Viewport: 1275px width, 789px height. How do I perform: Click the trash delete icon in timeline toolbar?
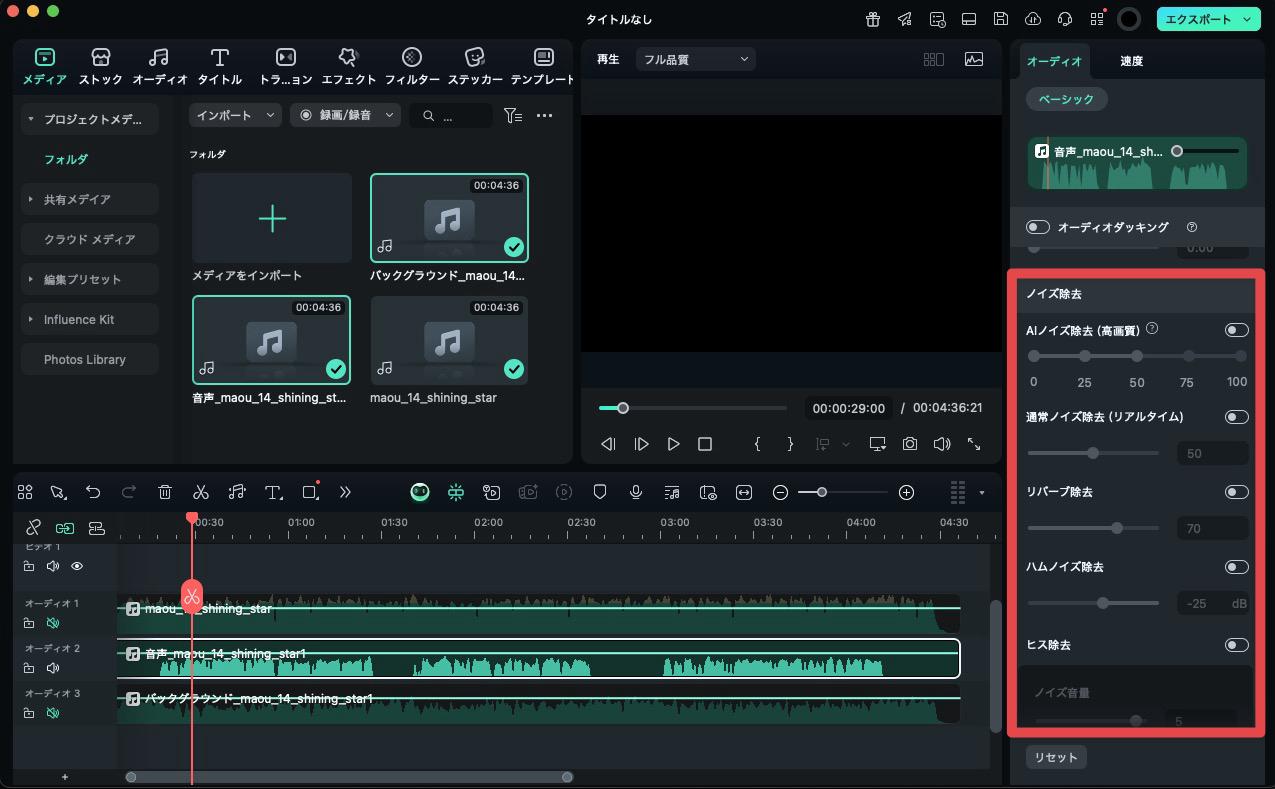click(x=165, y=492)
